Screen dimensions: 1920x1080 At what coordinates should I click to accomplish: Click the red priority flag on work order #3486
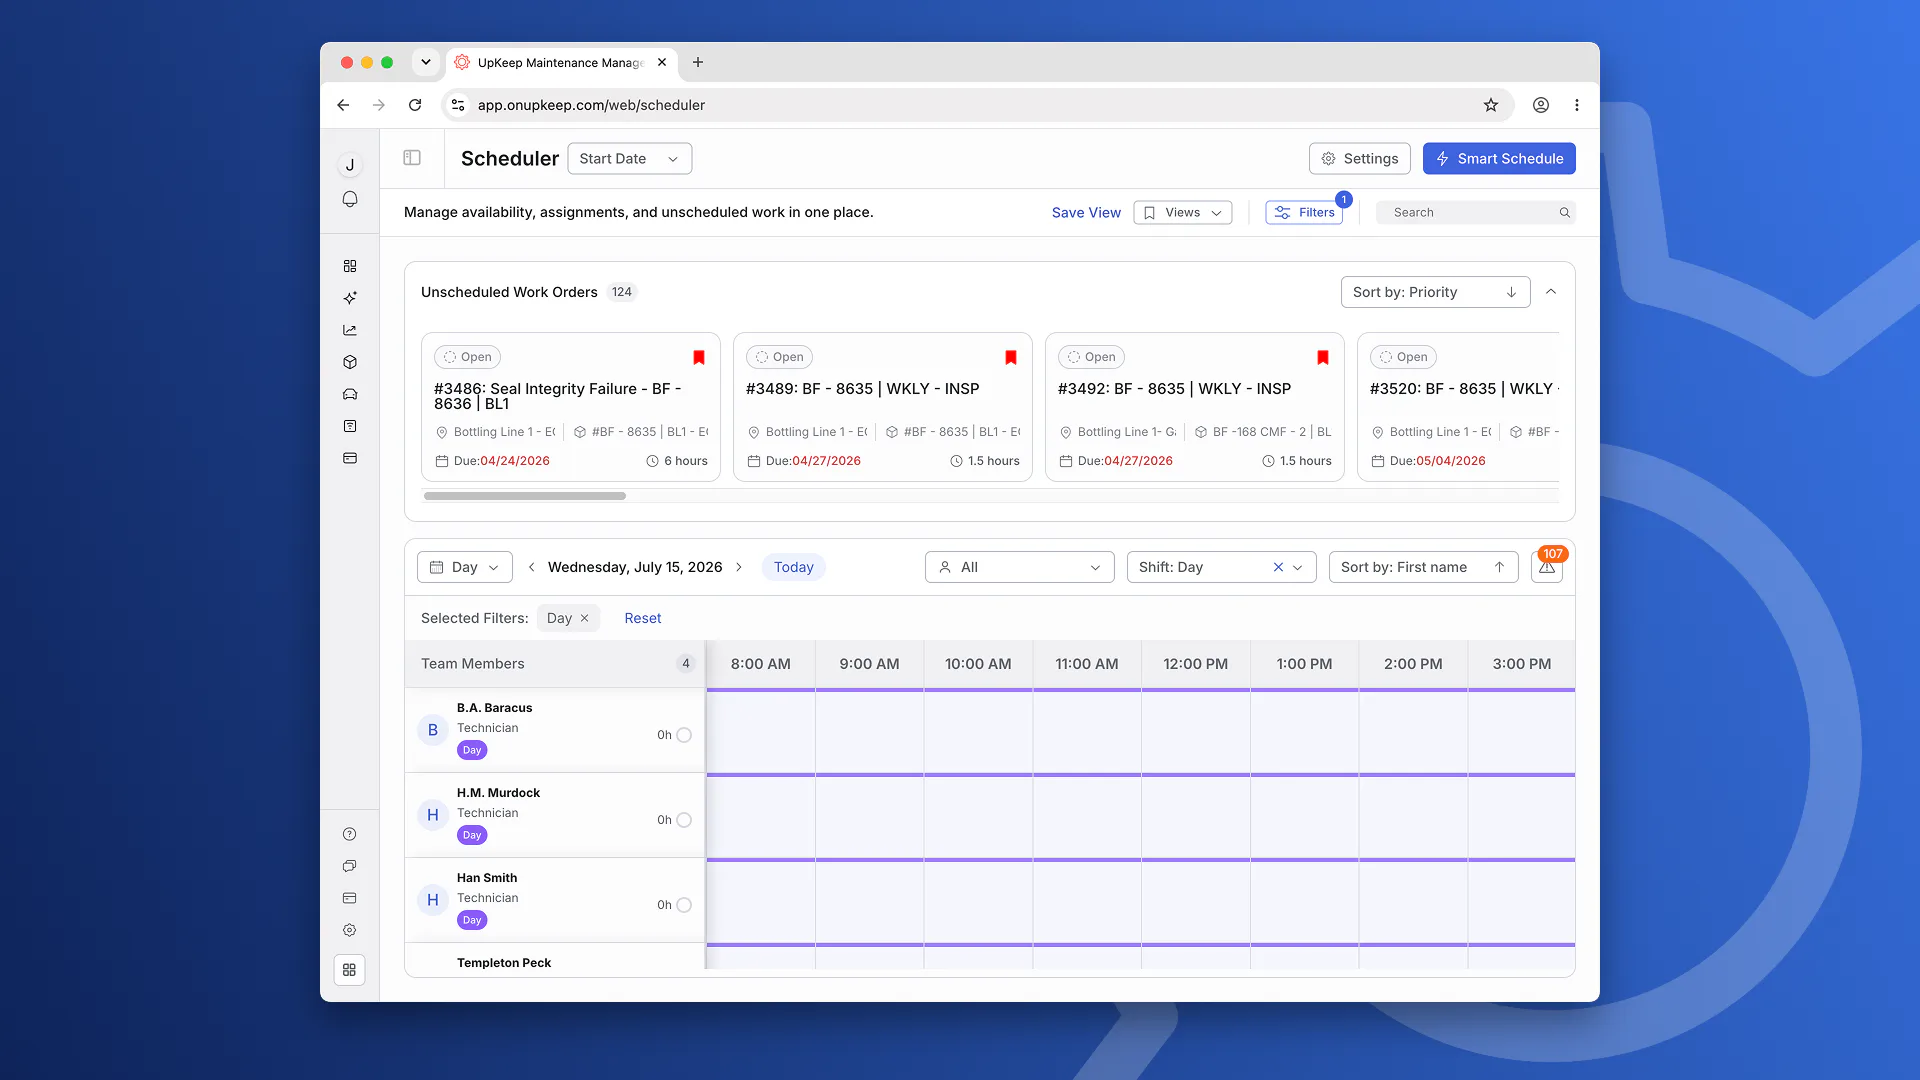pos(699,357)
